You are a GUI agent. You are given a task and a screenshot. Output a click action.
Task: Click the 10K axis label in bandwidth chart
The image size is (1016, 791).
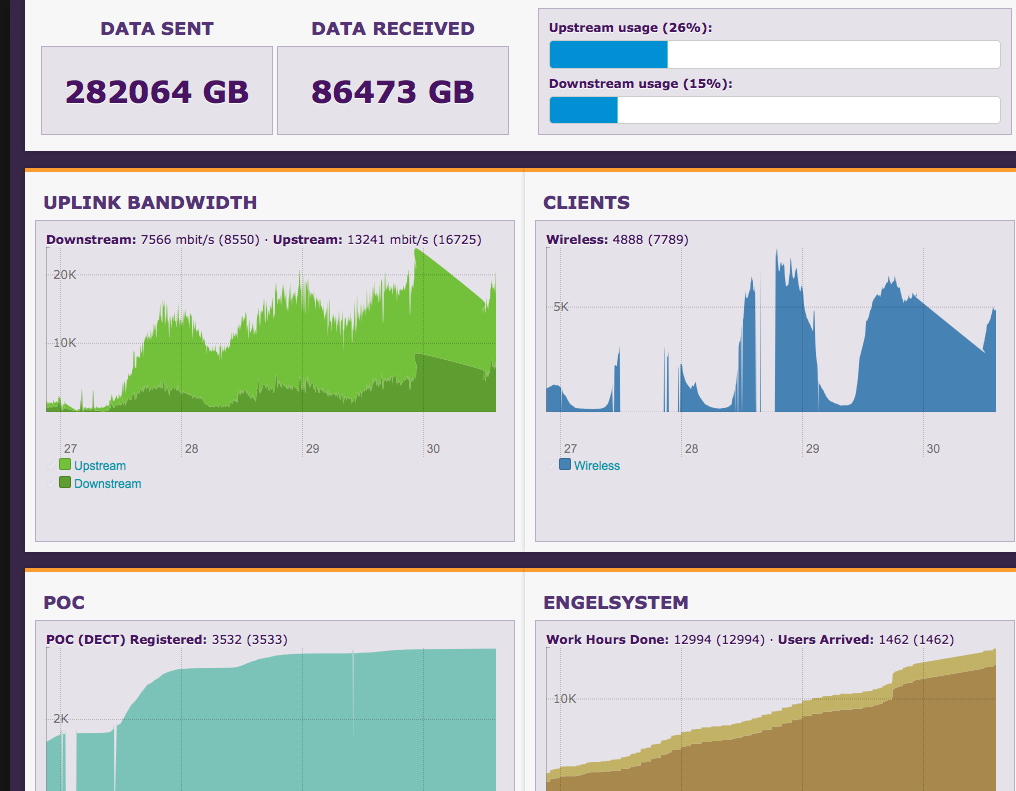point(65,343)
